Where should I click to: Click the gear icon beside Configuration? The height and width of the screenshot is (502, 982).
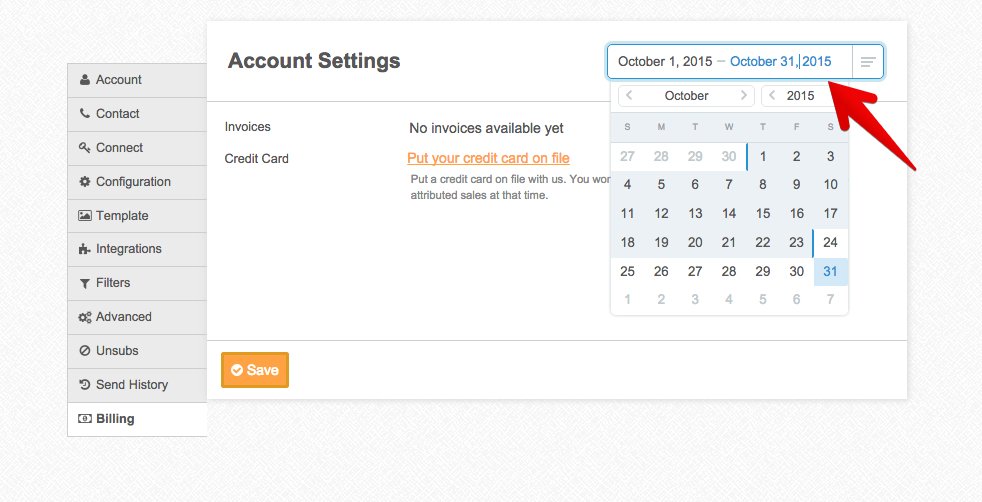[x=85, y=182]
